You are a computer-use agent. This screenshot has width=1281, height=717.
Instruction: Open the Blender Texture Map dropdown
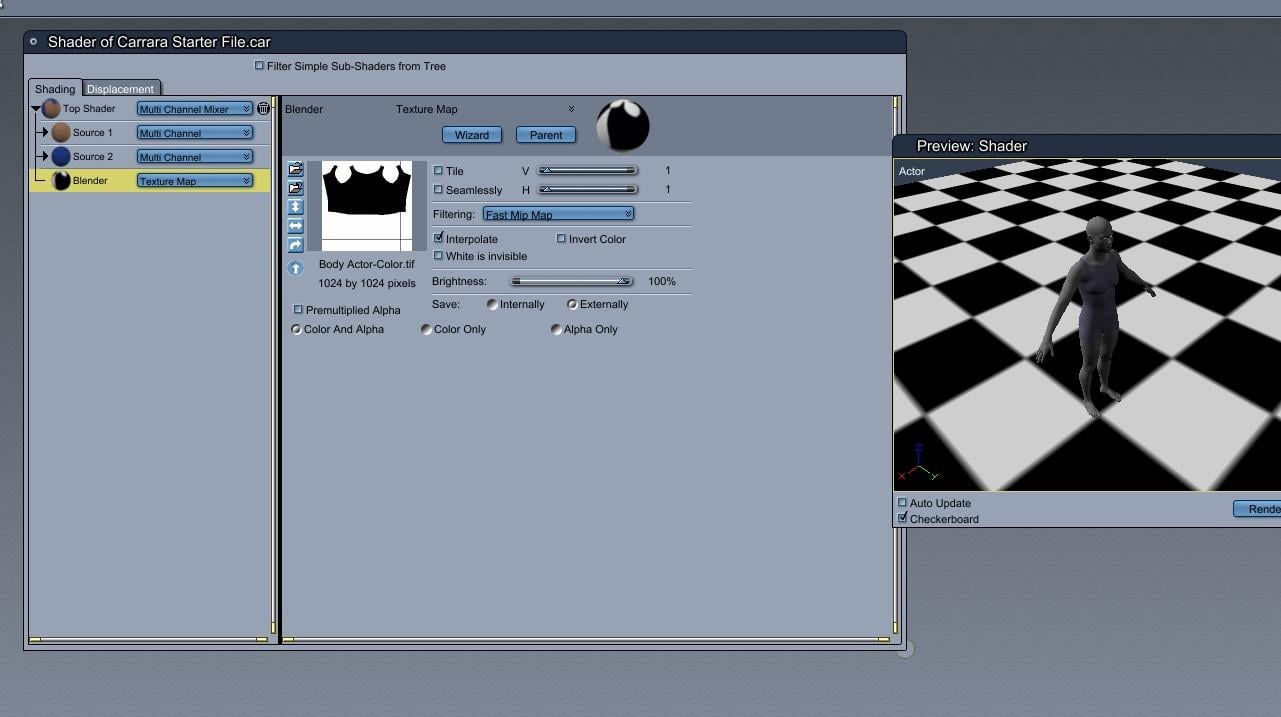pyautogui.click(x=194, y=181)
